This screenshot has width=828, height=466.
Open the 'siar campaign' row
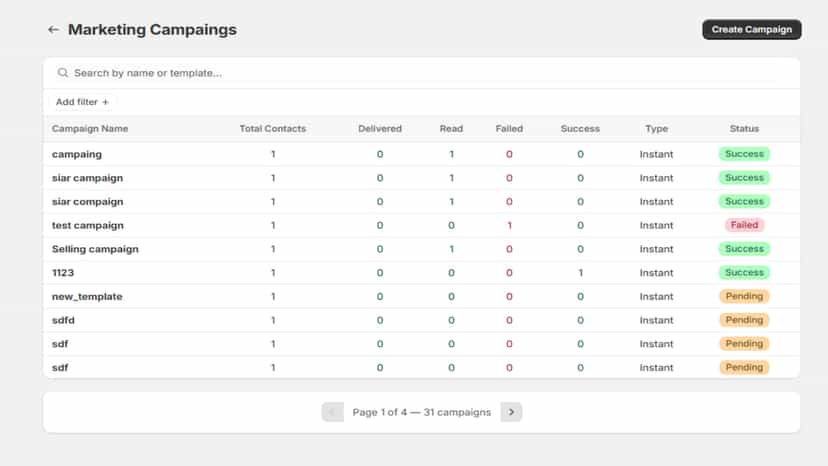(x=421, y=178)
